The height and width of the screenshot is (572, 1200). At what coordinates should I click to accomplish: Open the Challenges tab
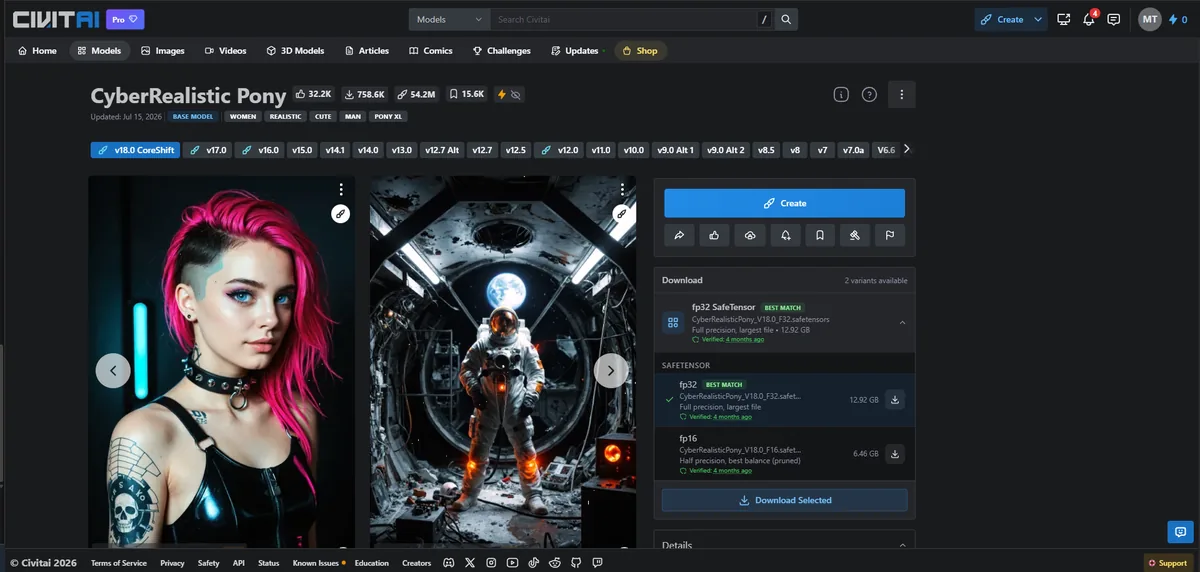(502, 50)
